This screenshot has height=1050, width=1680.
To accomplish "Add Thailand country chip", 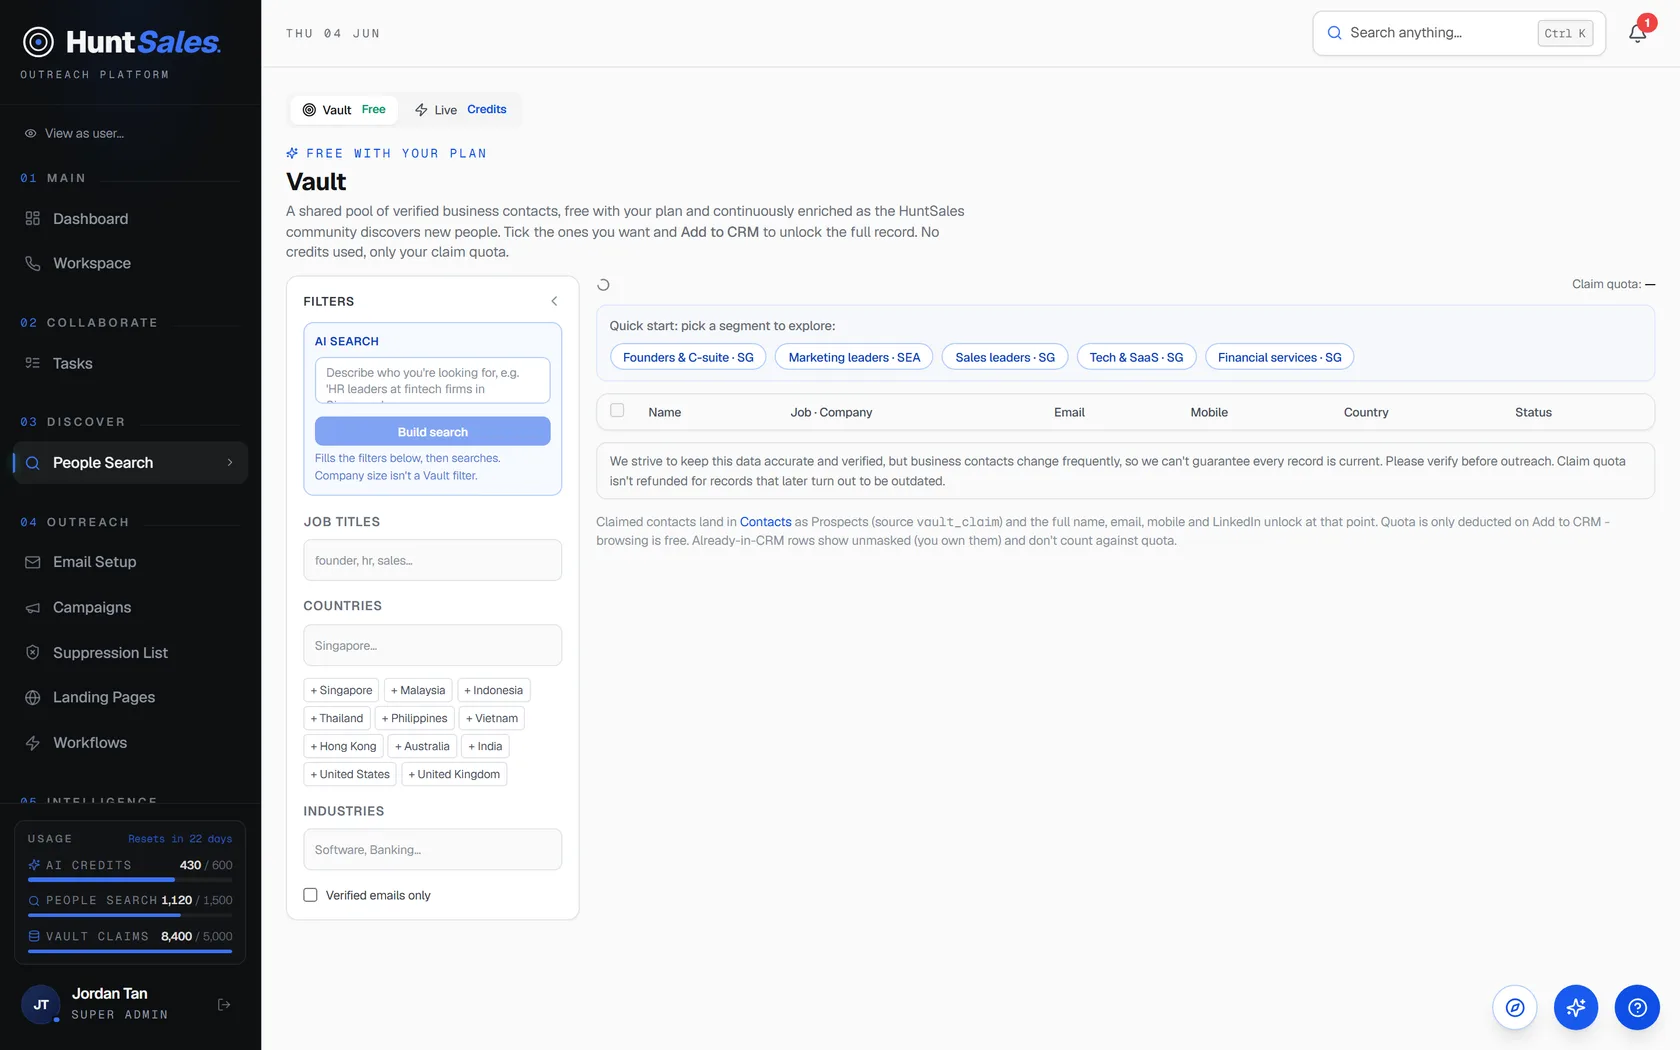I will click(337, 718).
